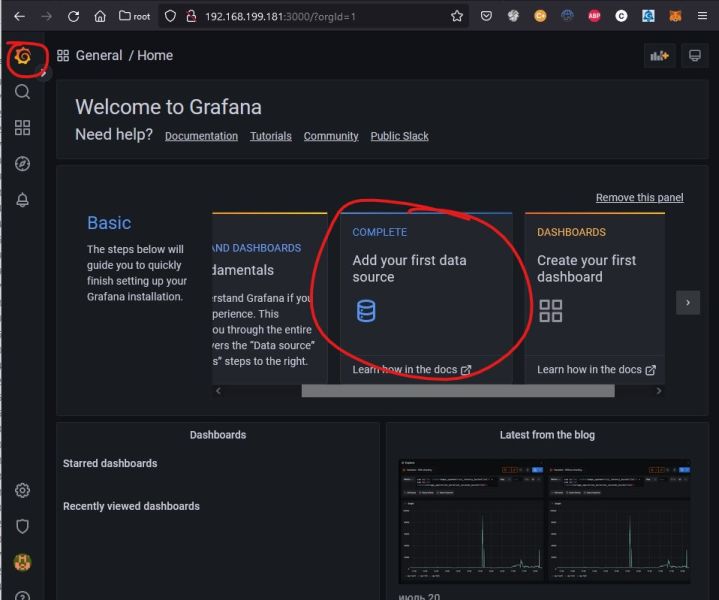Open the MetaMask fox extension icon

coord(675,17)
